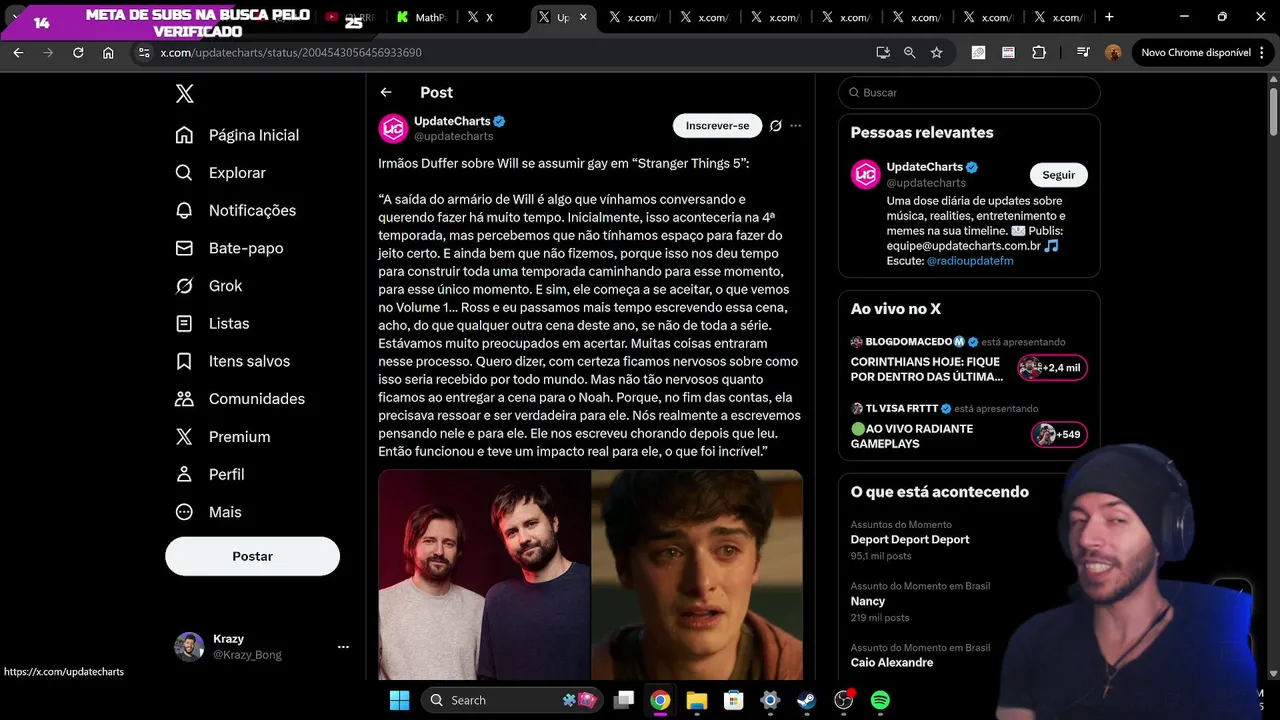Close the active Up tab
This screenshot has width=1280, height=720.
click(x=583, y=17)
